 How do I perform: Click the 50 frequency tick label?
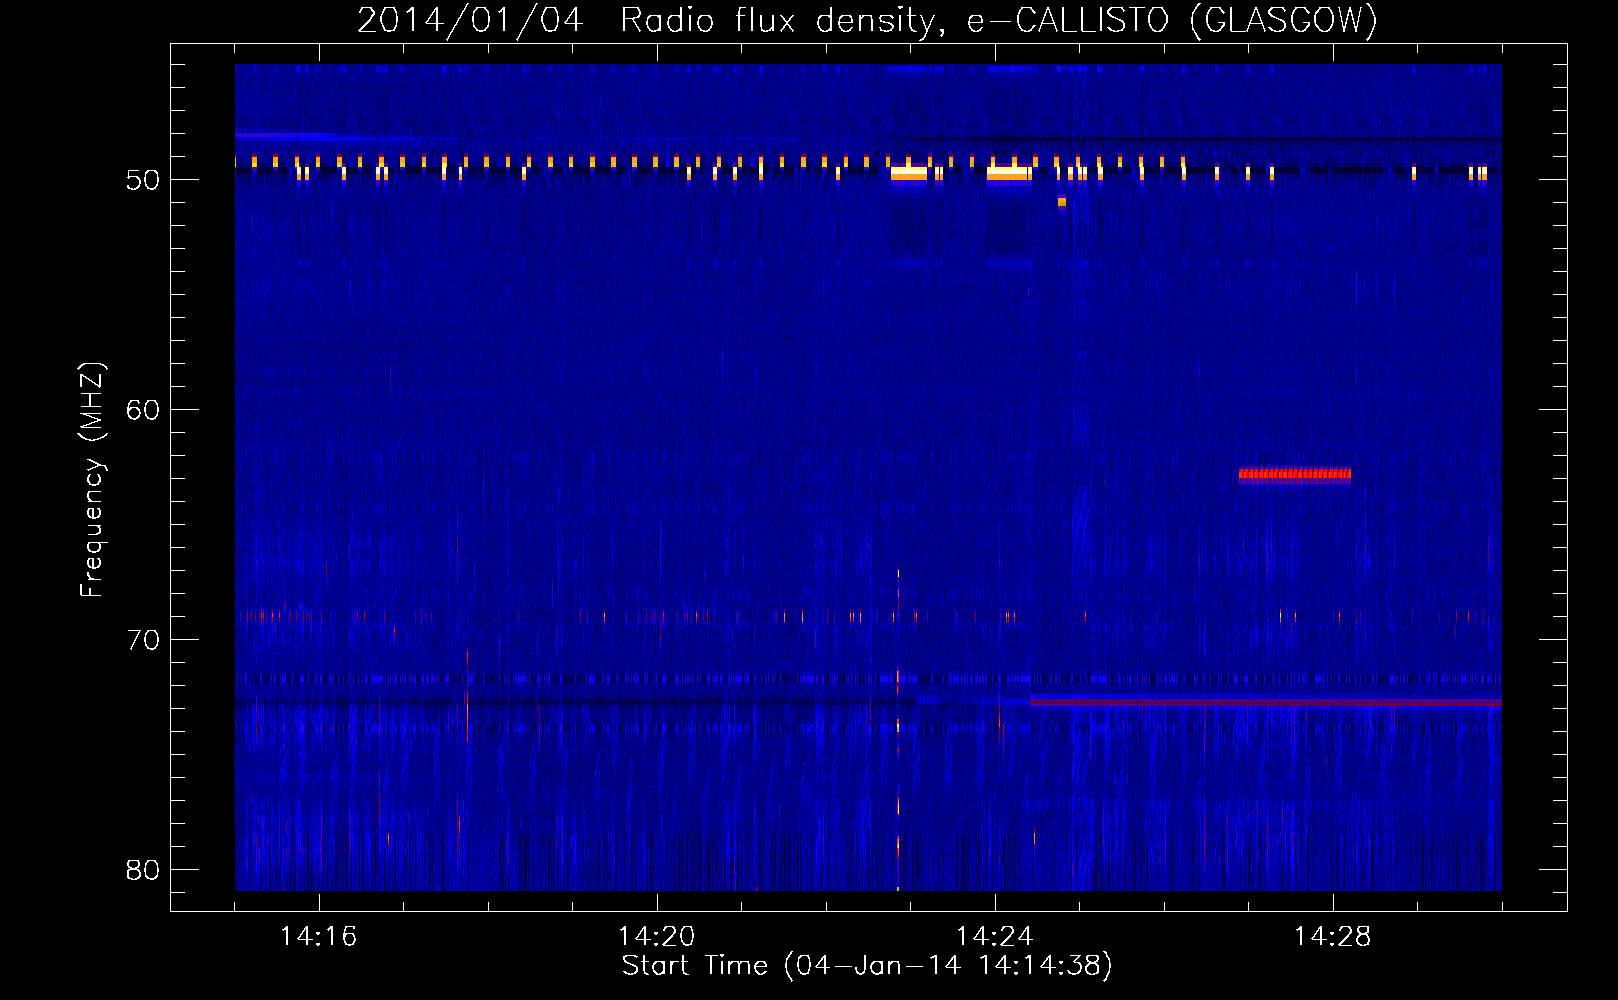click(x=143, y=180)
